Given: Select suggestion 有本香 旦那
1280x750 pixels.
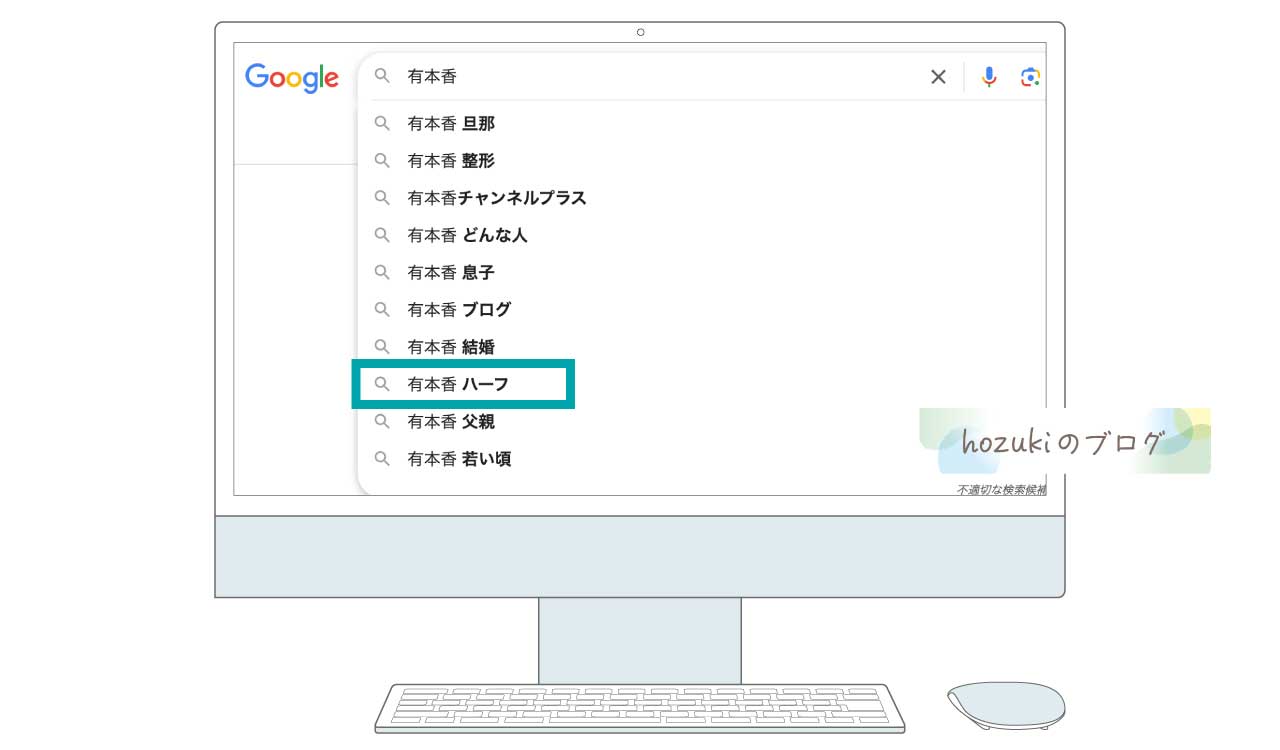Looking at the screenshot, I should point(451,123).
